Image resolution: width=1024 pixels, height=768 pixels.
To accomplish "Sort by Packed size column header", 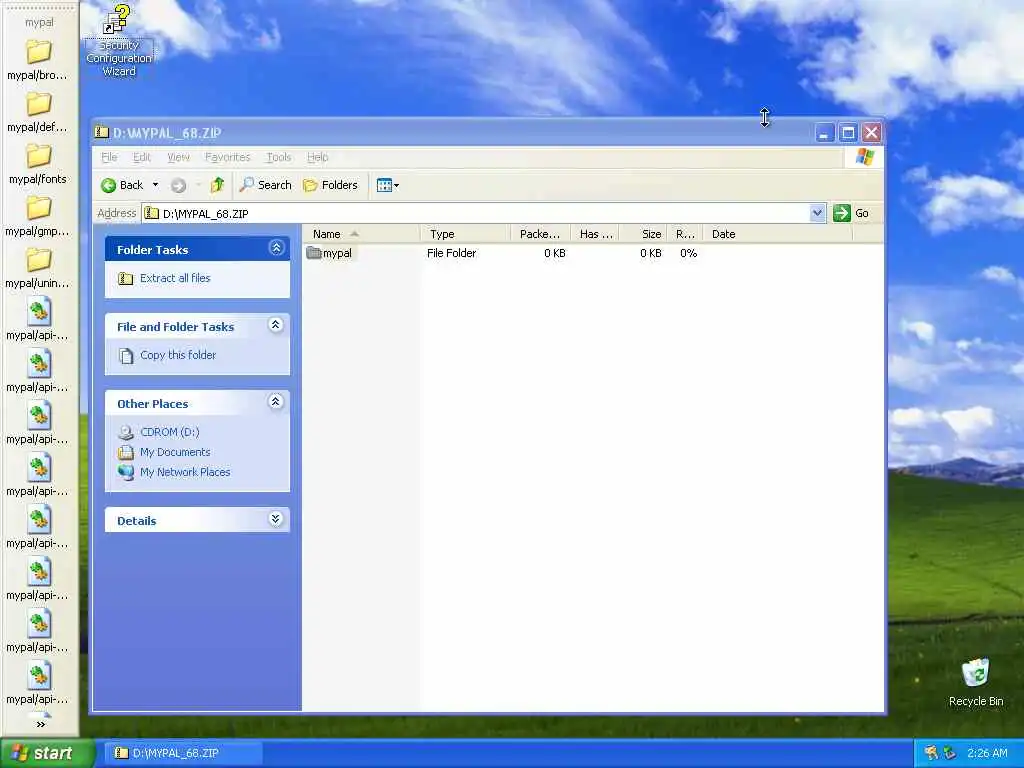I will [x=540, y=234].
